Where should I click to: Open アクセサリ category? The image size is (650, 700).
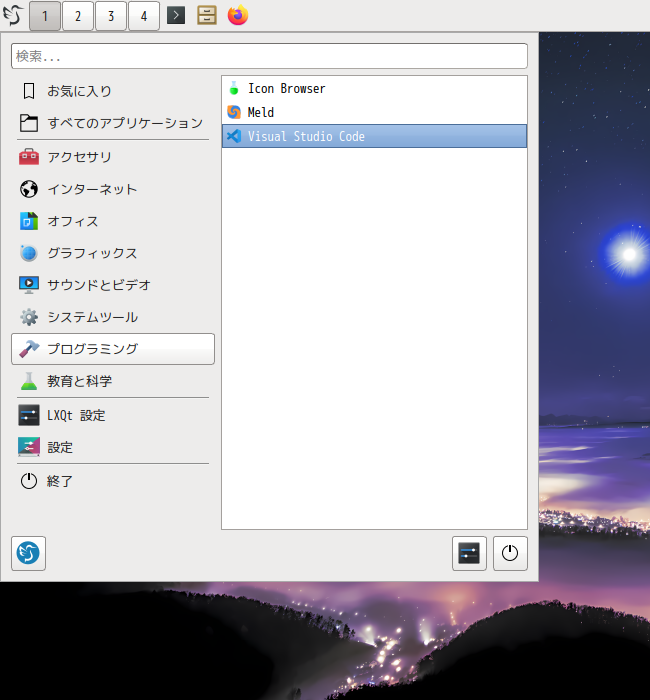pos(112,157)
